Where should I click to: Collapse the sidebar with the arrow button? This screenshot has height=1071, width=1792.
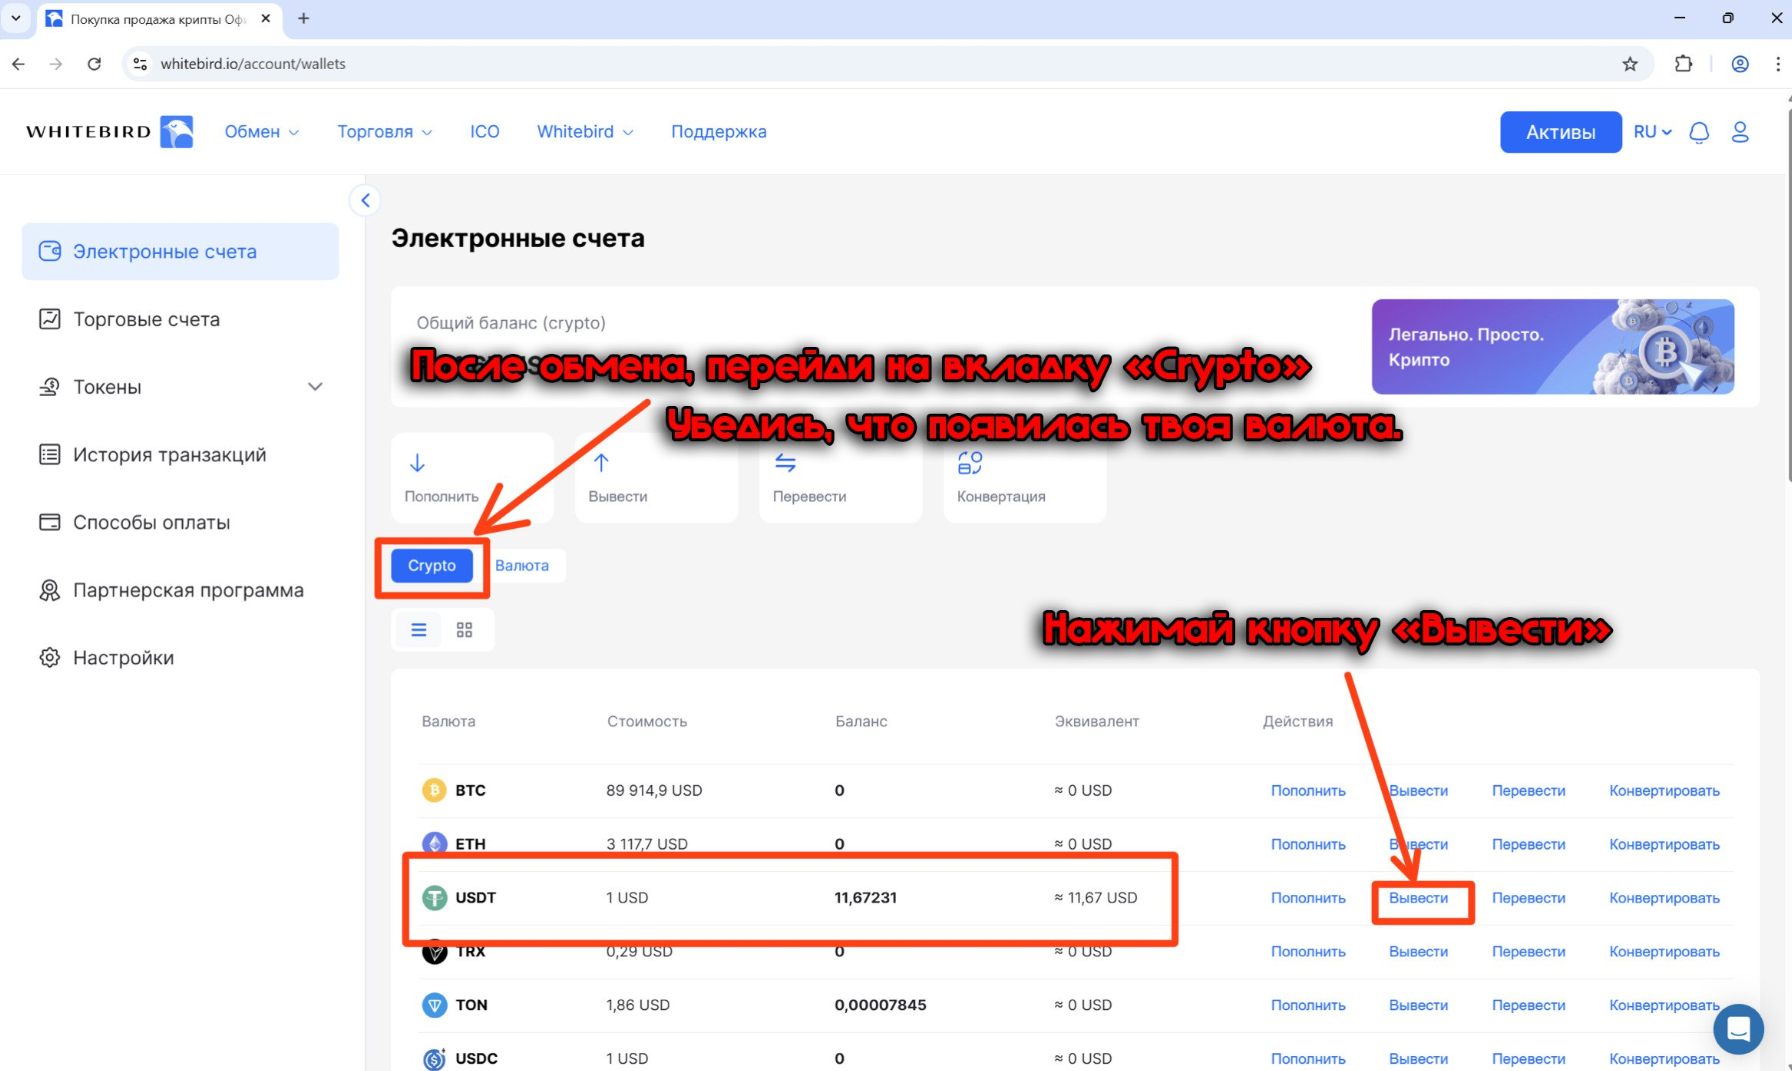365,200
